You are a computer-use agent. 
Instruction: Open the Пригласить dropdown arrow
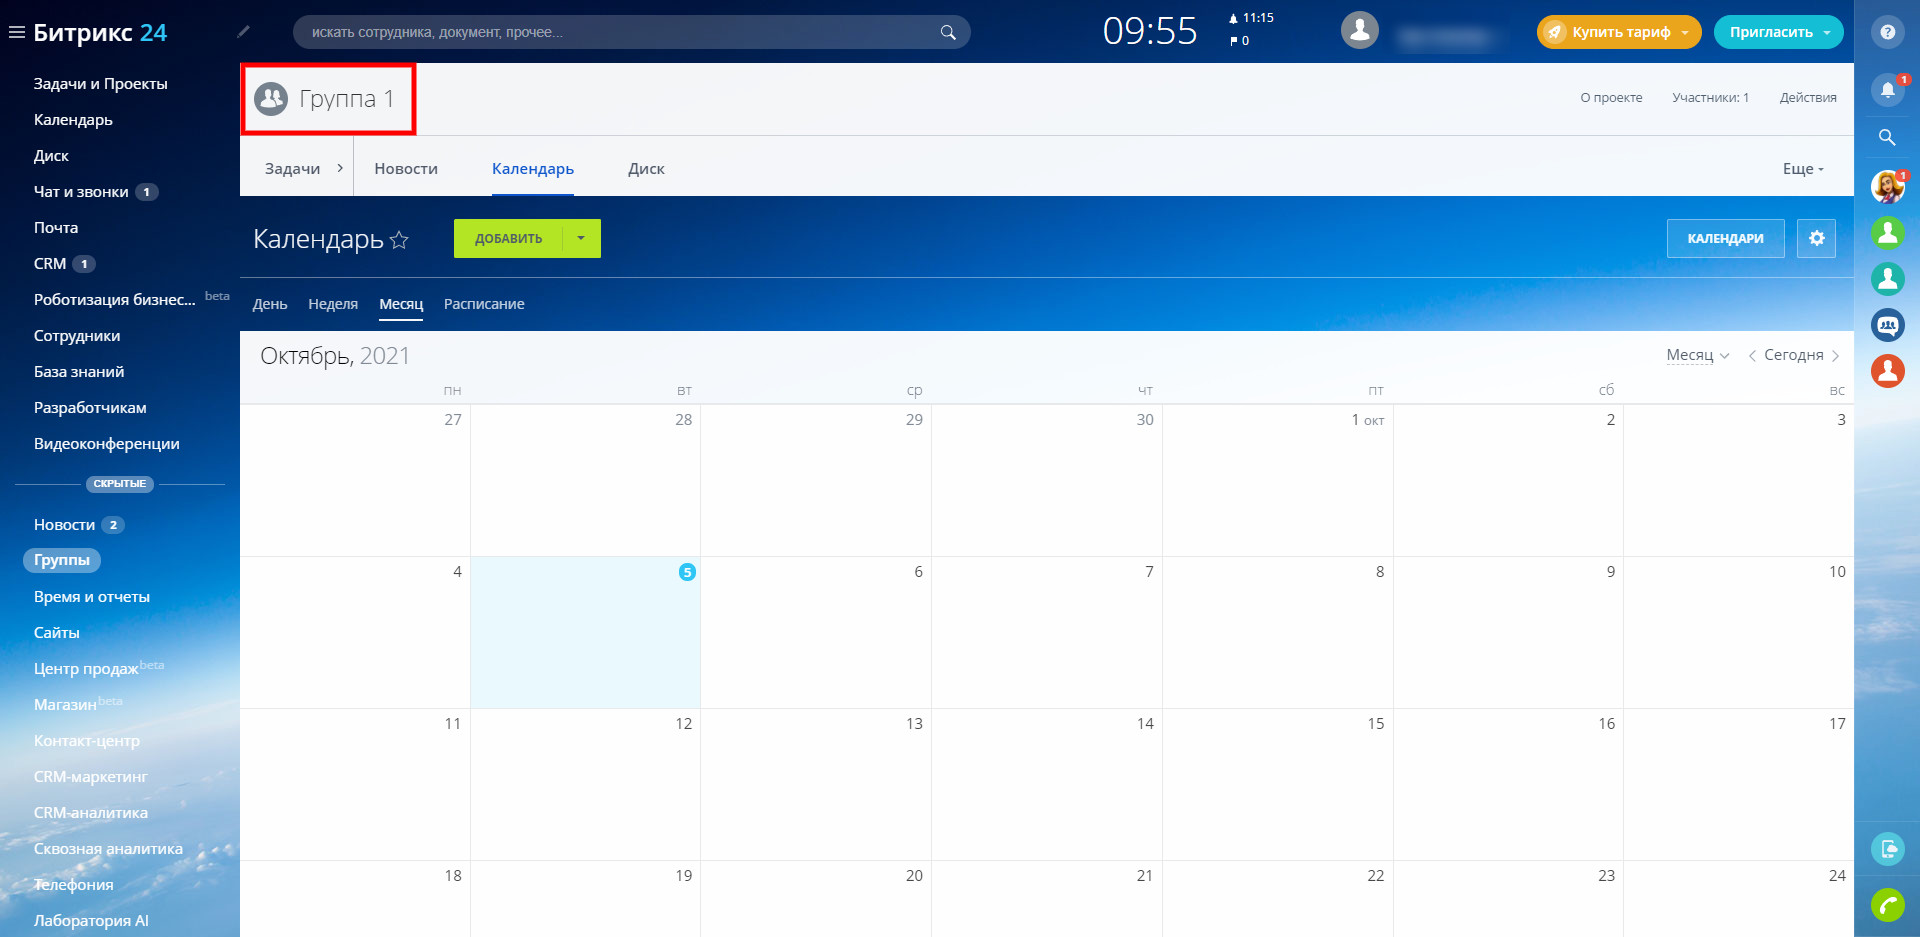pos(1827,32)
